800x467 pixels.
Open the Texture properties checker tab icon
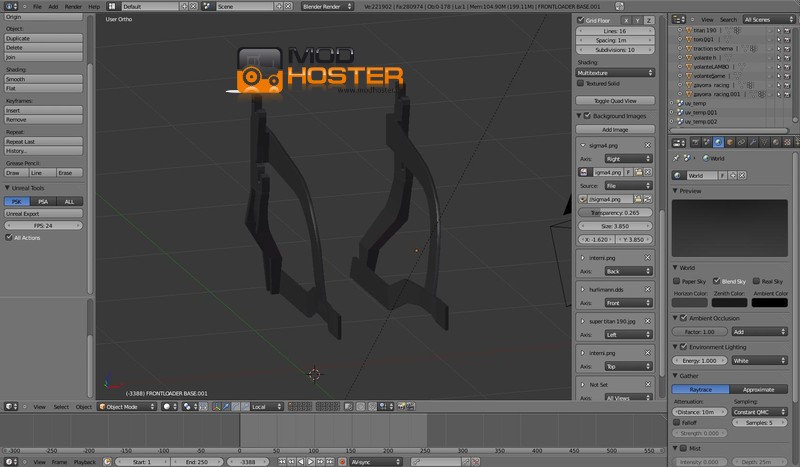(x=788, y=143)
